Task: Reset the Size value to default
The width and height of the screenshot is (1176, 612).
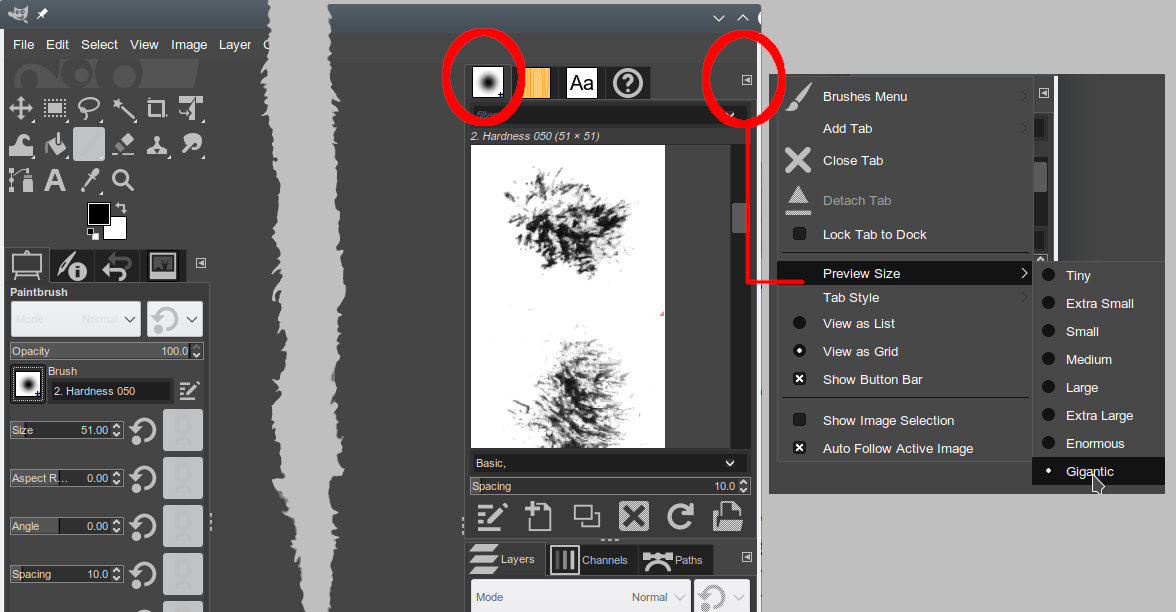Action: [142, 430]
